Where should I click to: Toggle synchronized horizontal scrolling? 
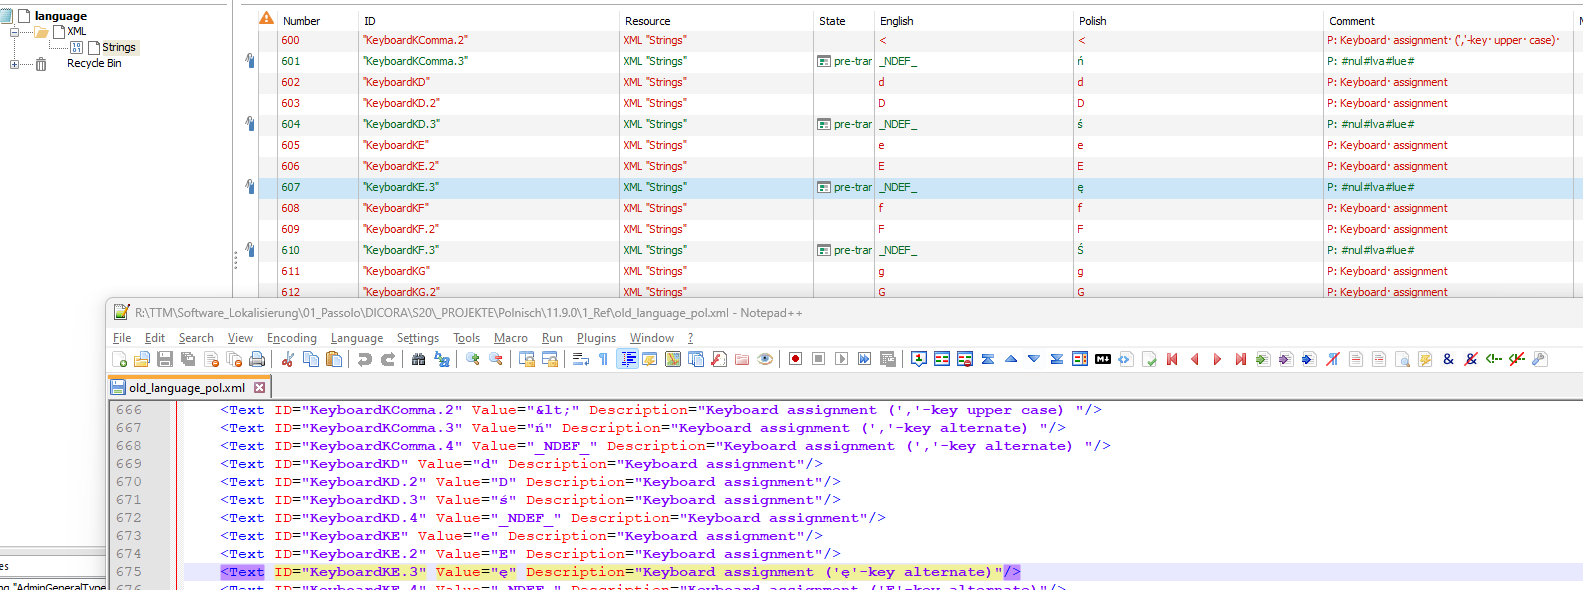click(x=550, y=360)
